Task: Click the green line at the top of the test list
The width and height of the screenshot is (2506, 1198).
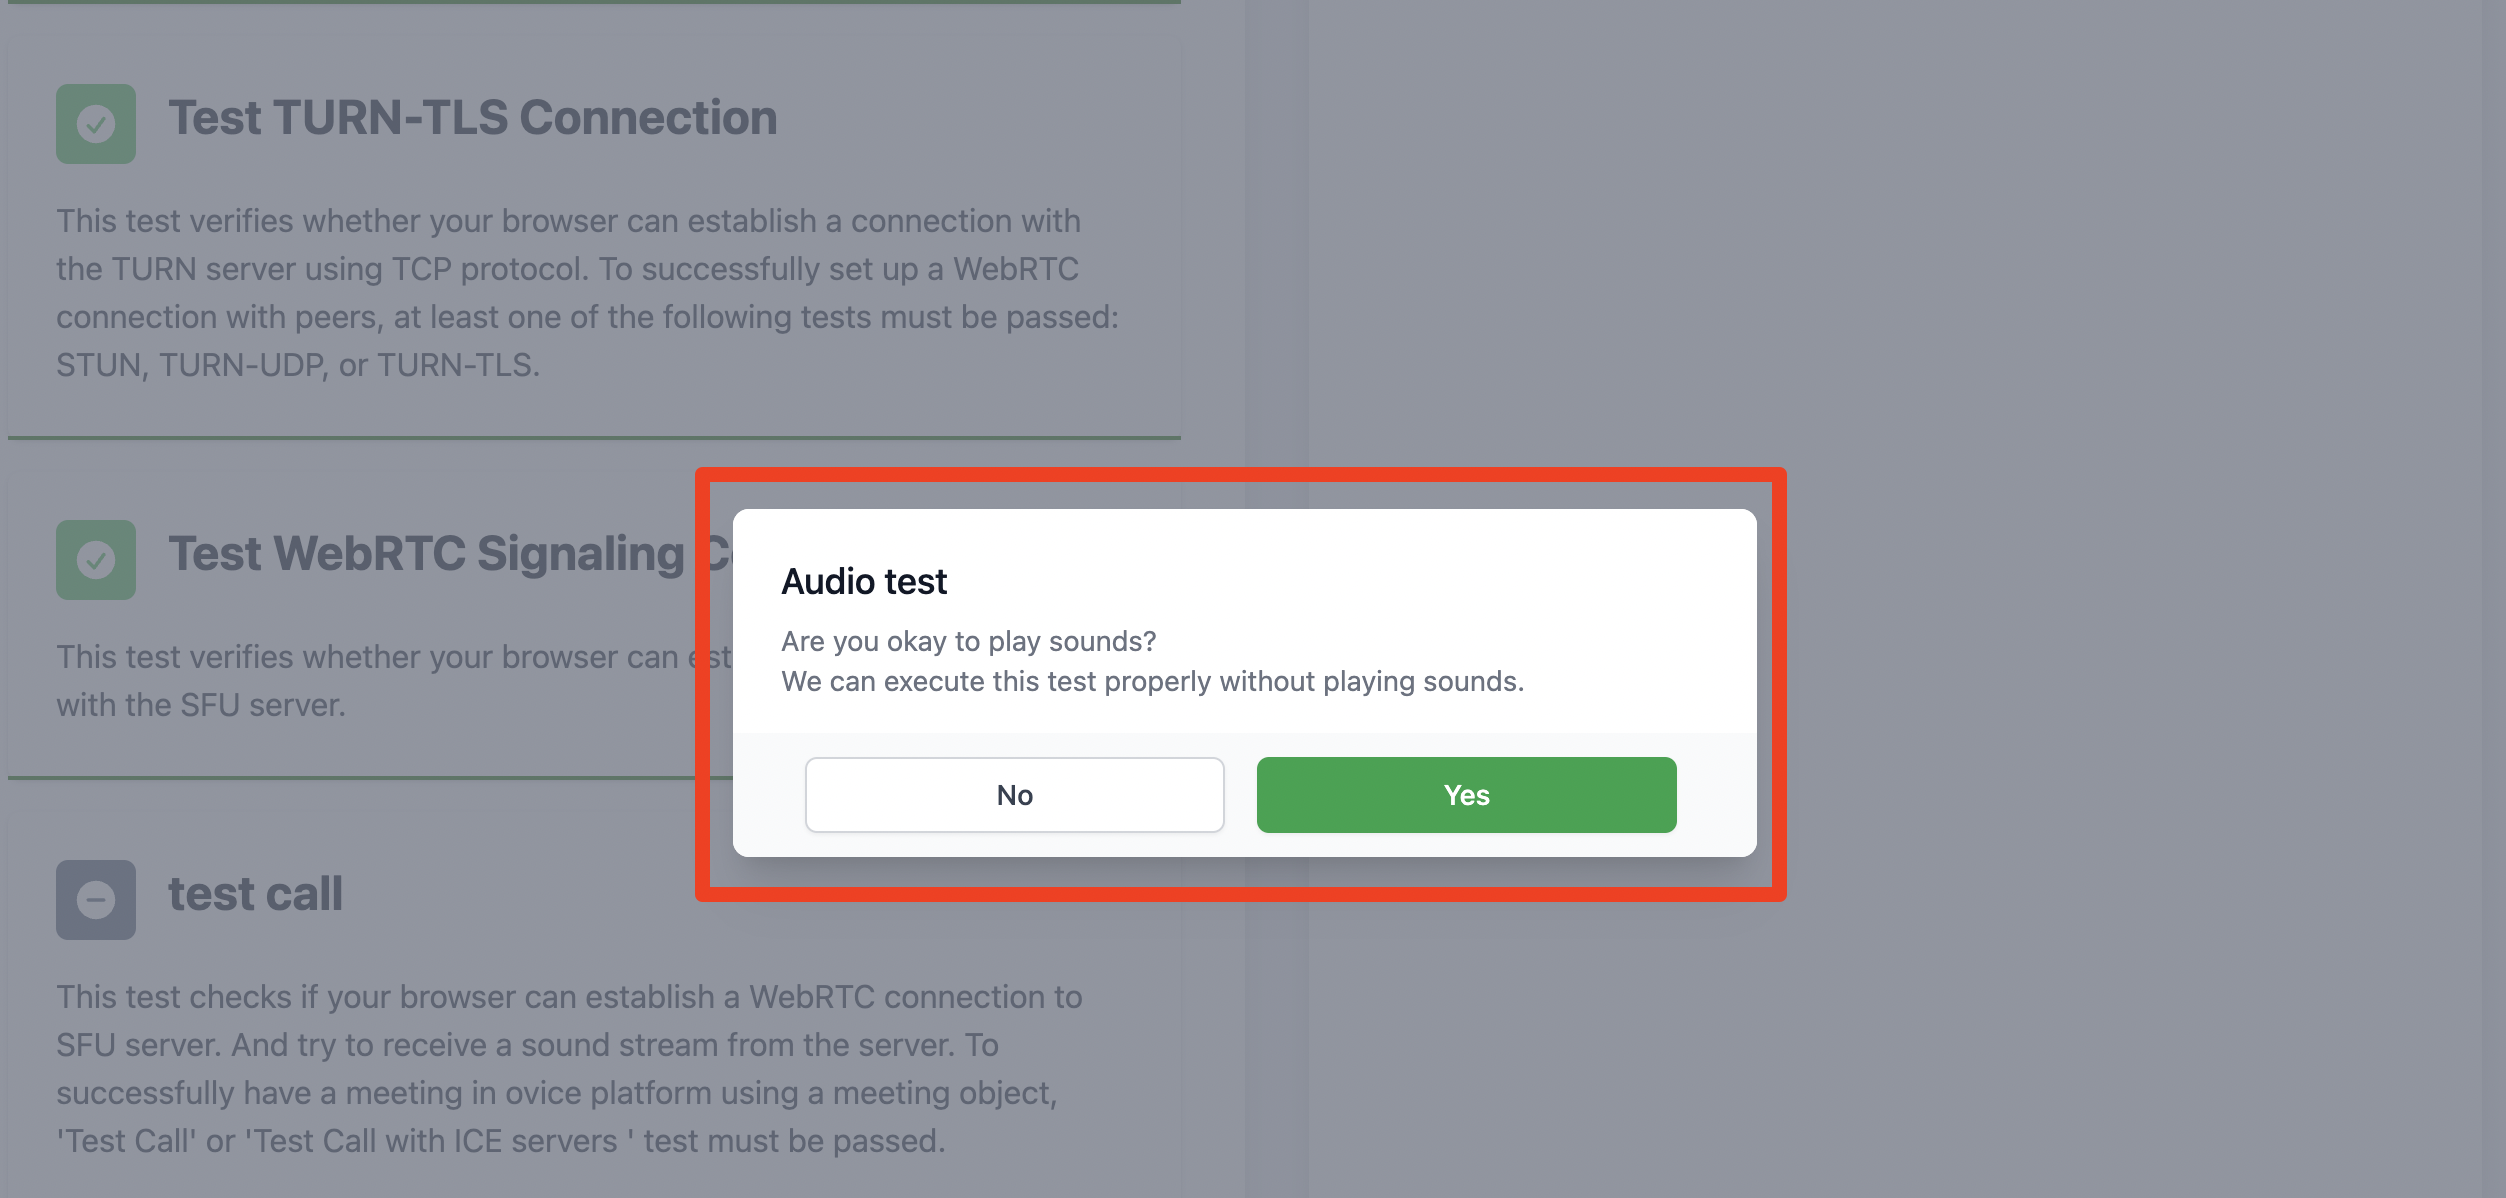Action: click(594, 2)
